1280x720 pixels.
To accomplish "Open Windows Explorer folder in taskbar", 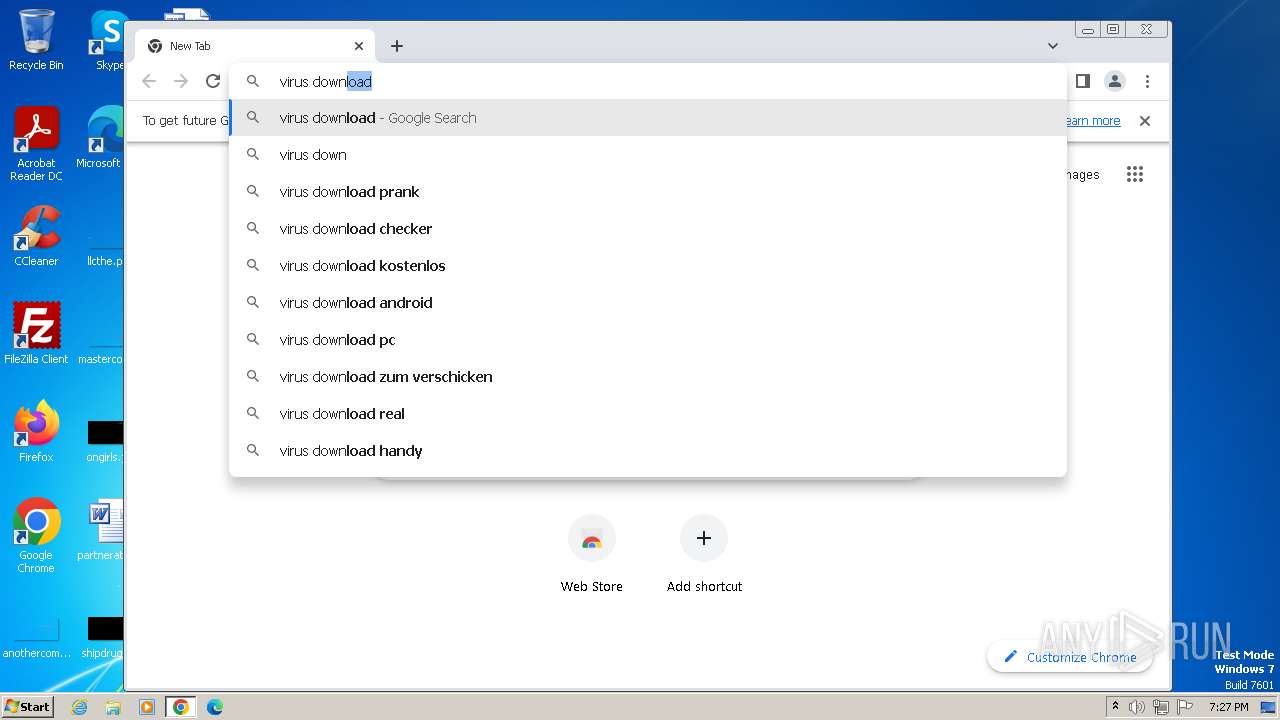I will coord(113,707).
